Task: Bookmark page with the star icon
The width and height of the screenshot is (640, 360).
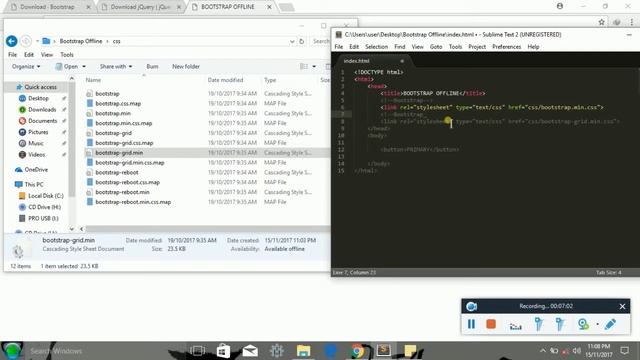Action: tap(601, 22)
